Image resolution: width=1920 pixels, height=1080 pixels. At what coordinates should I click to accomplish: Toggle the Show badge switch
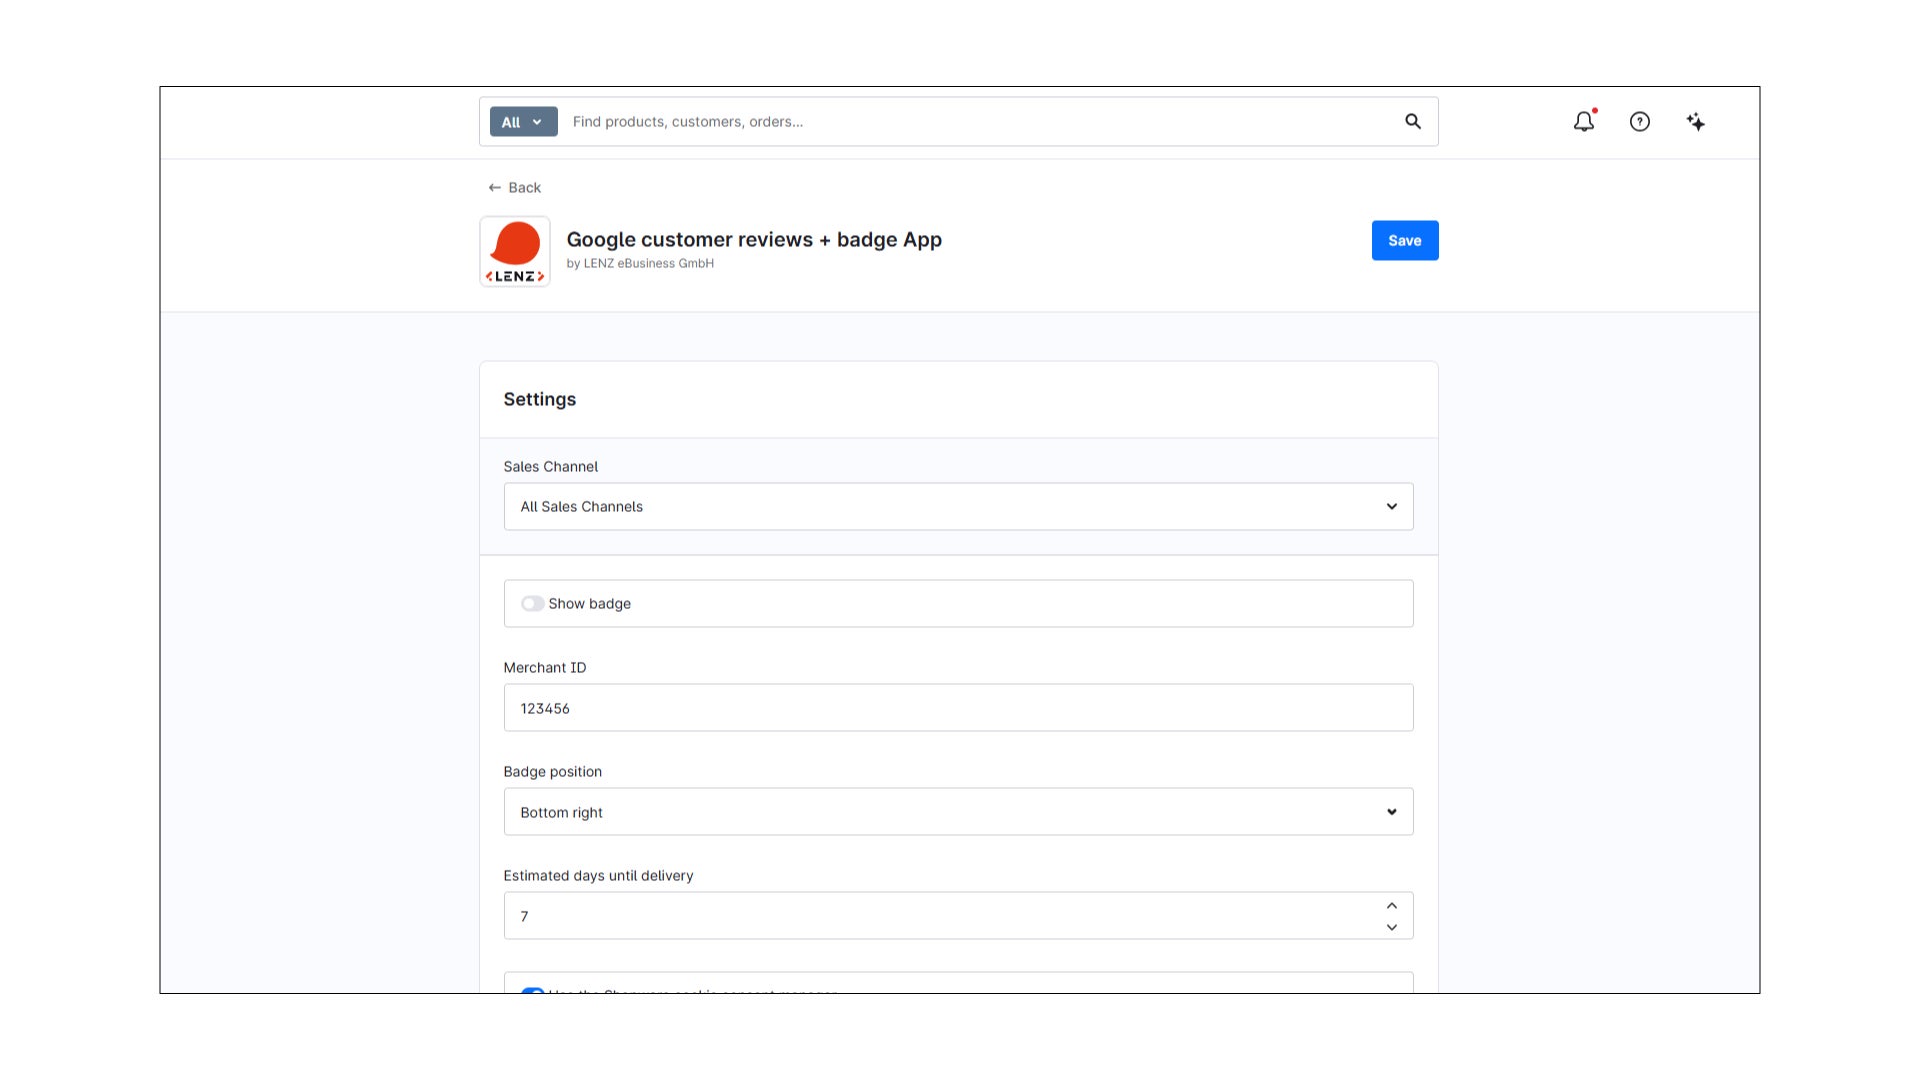(532, 603)
